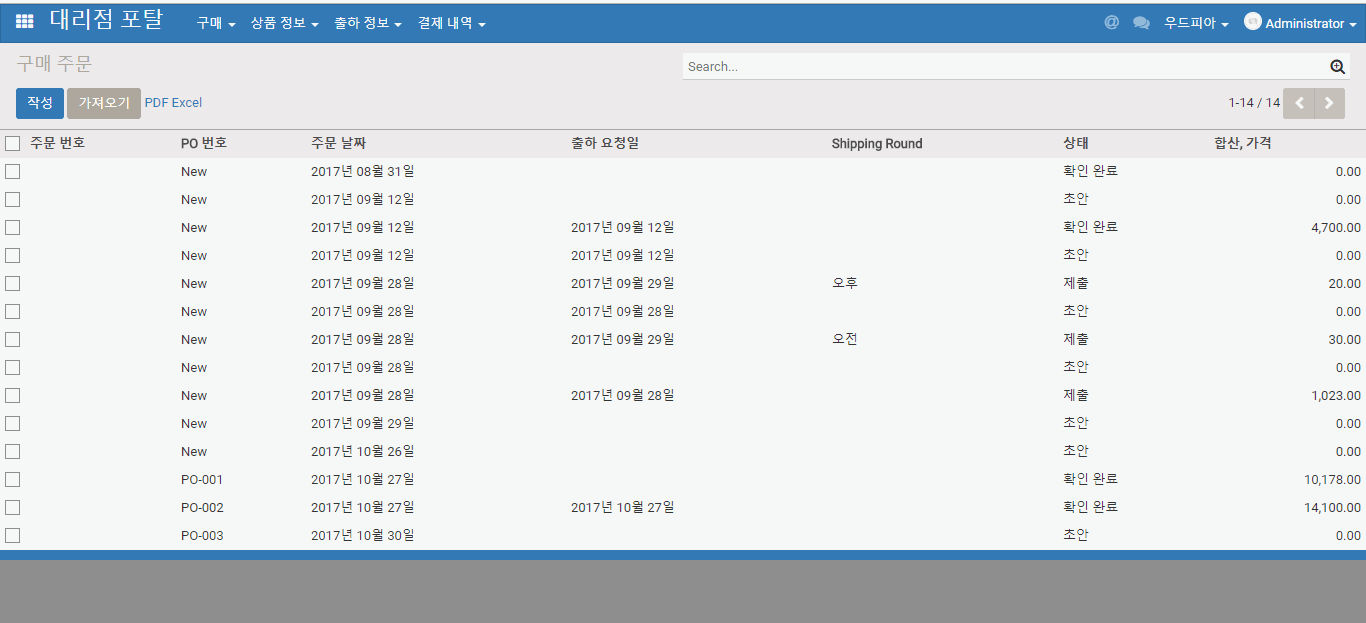Click the @ mentions icon

[1111, 22]
